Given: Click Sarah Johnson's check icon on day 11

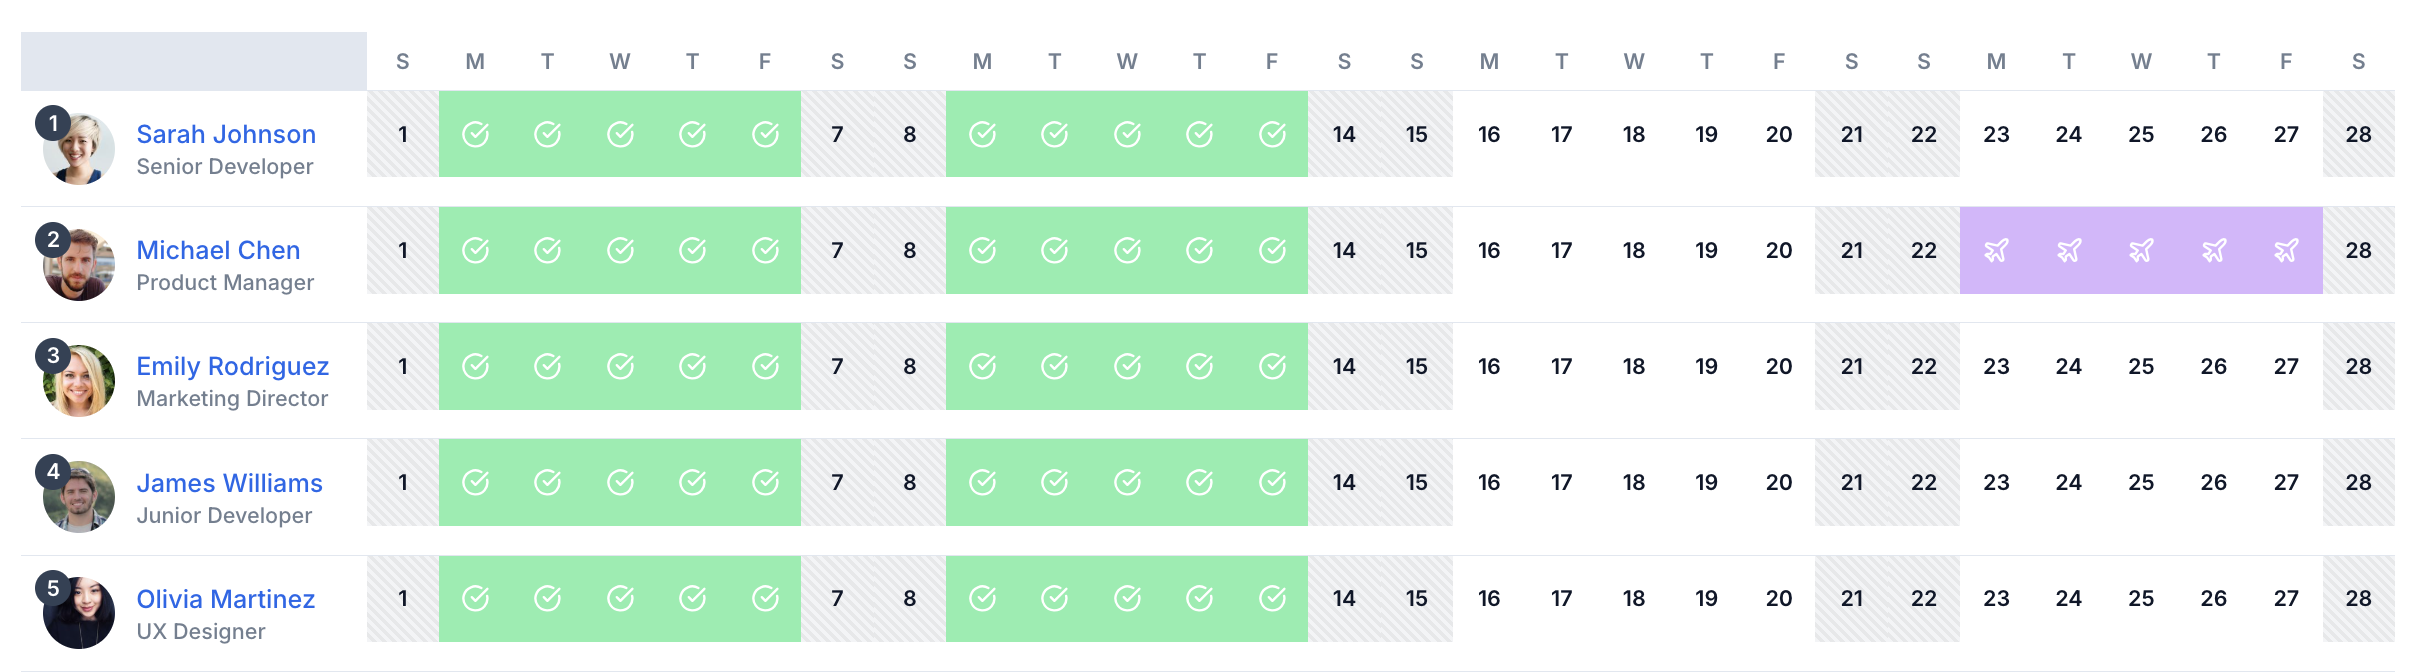Looking at the screenshot, I should (1127, 134).
